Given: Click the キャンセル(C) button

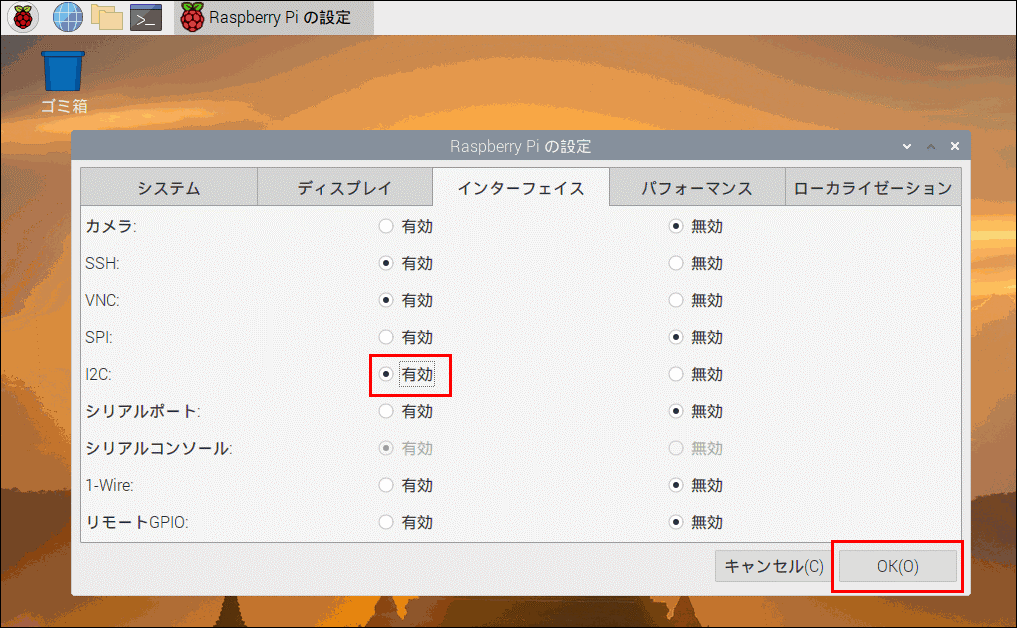Looking at the screenshot, I should click(774, 566).
